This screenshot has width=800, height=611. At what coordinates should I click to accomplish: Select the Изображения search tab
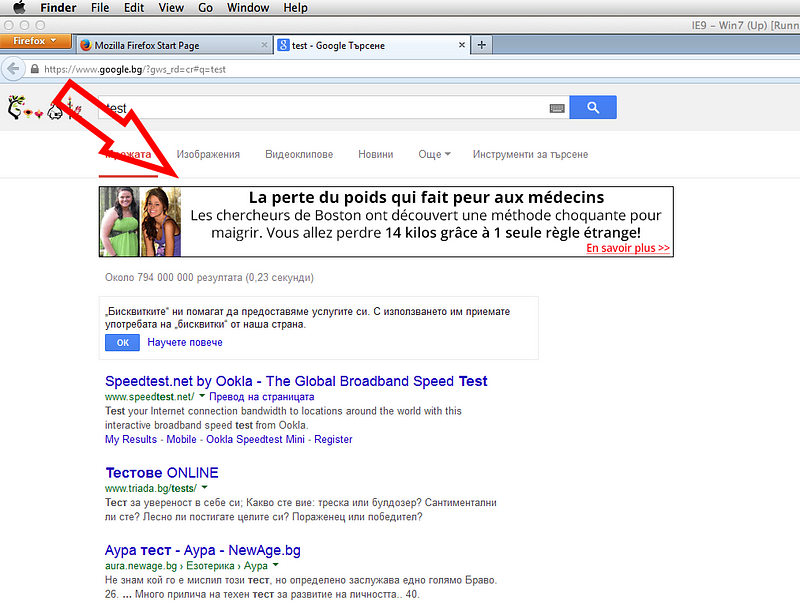pos(208,154)
